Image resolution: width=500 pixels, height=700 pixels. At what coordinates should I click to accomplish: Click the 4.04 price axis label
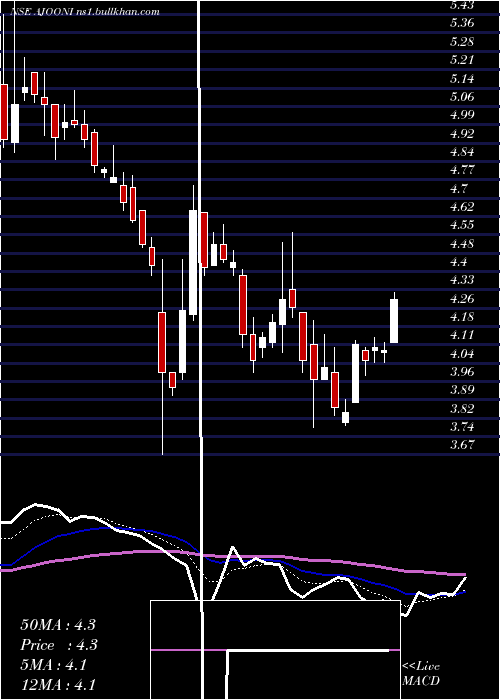(x=462, y=354)
